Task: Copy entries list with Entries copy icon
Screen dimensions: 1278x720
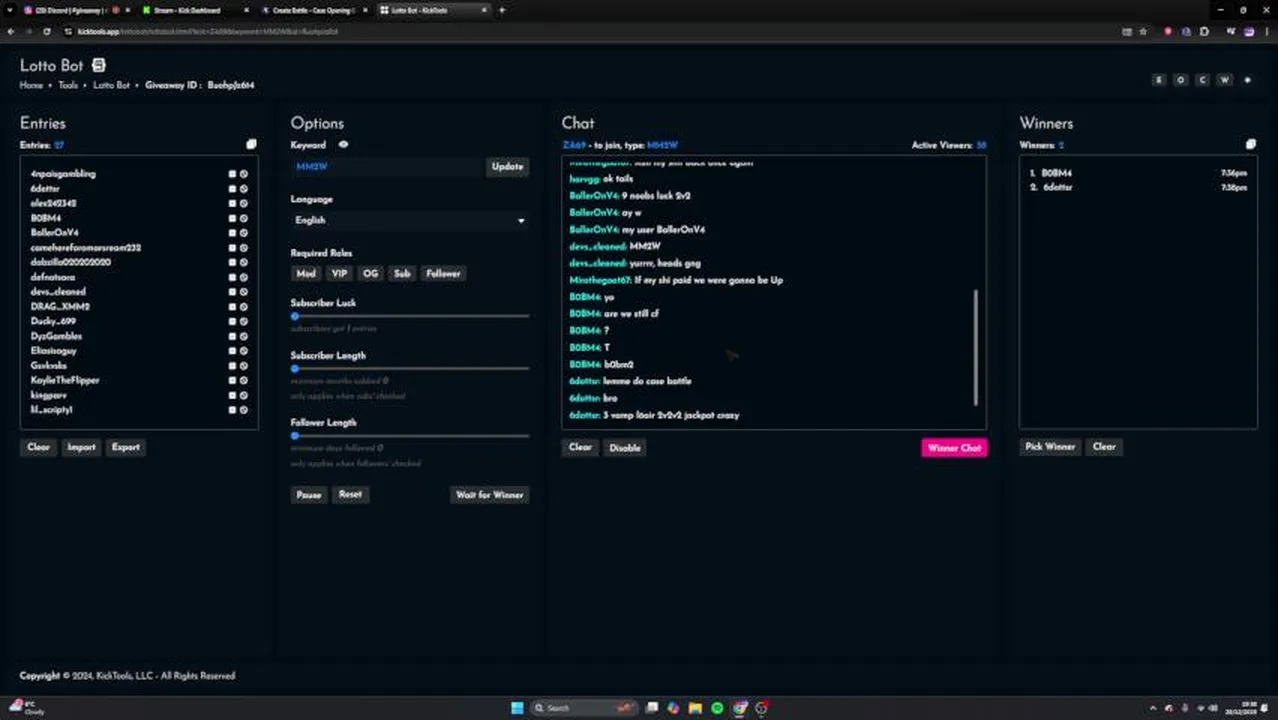Action: [x=251, y=144]
